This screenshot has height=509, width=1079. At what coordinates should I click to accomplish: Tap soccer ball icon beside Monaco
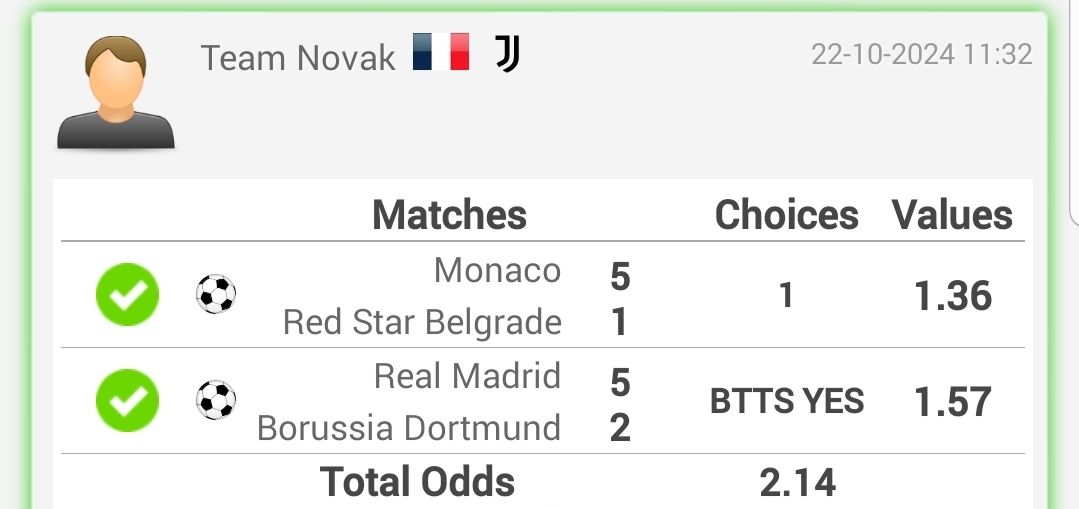[x=216, y=294]
